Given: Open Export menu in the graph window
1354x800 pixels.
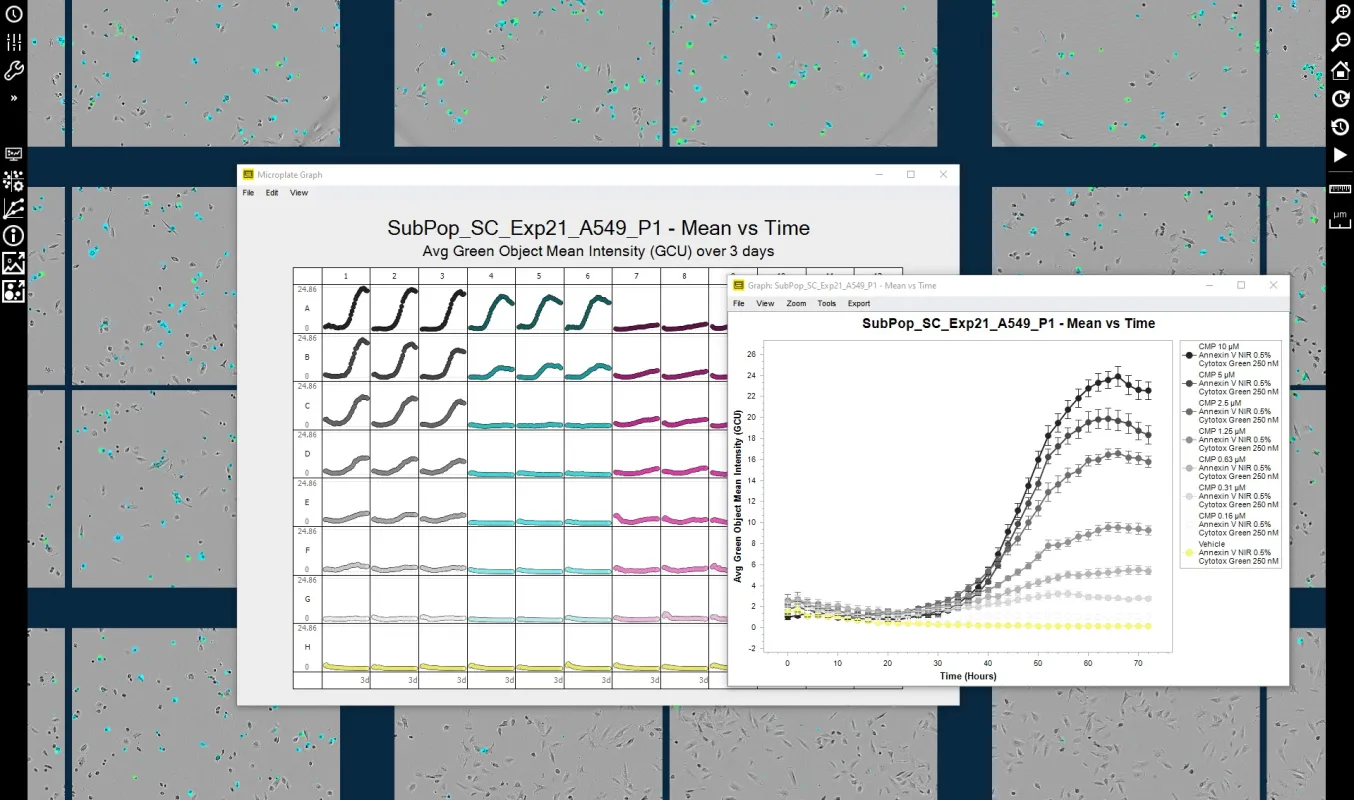Looking at the screenshot, I should [859, 303].
